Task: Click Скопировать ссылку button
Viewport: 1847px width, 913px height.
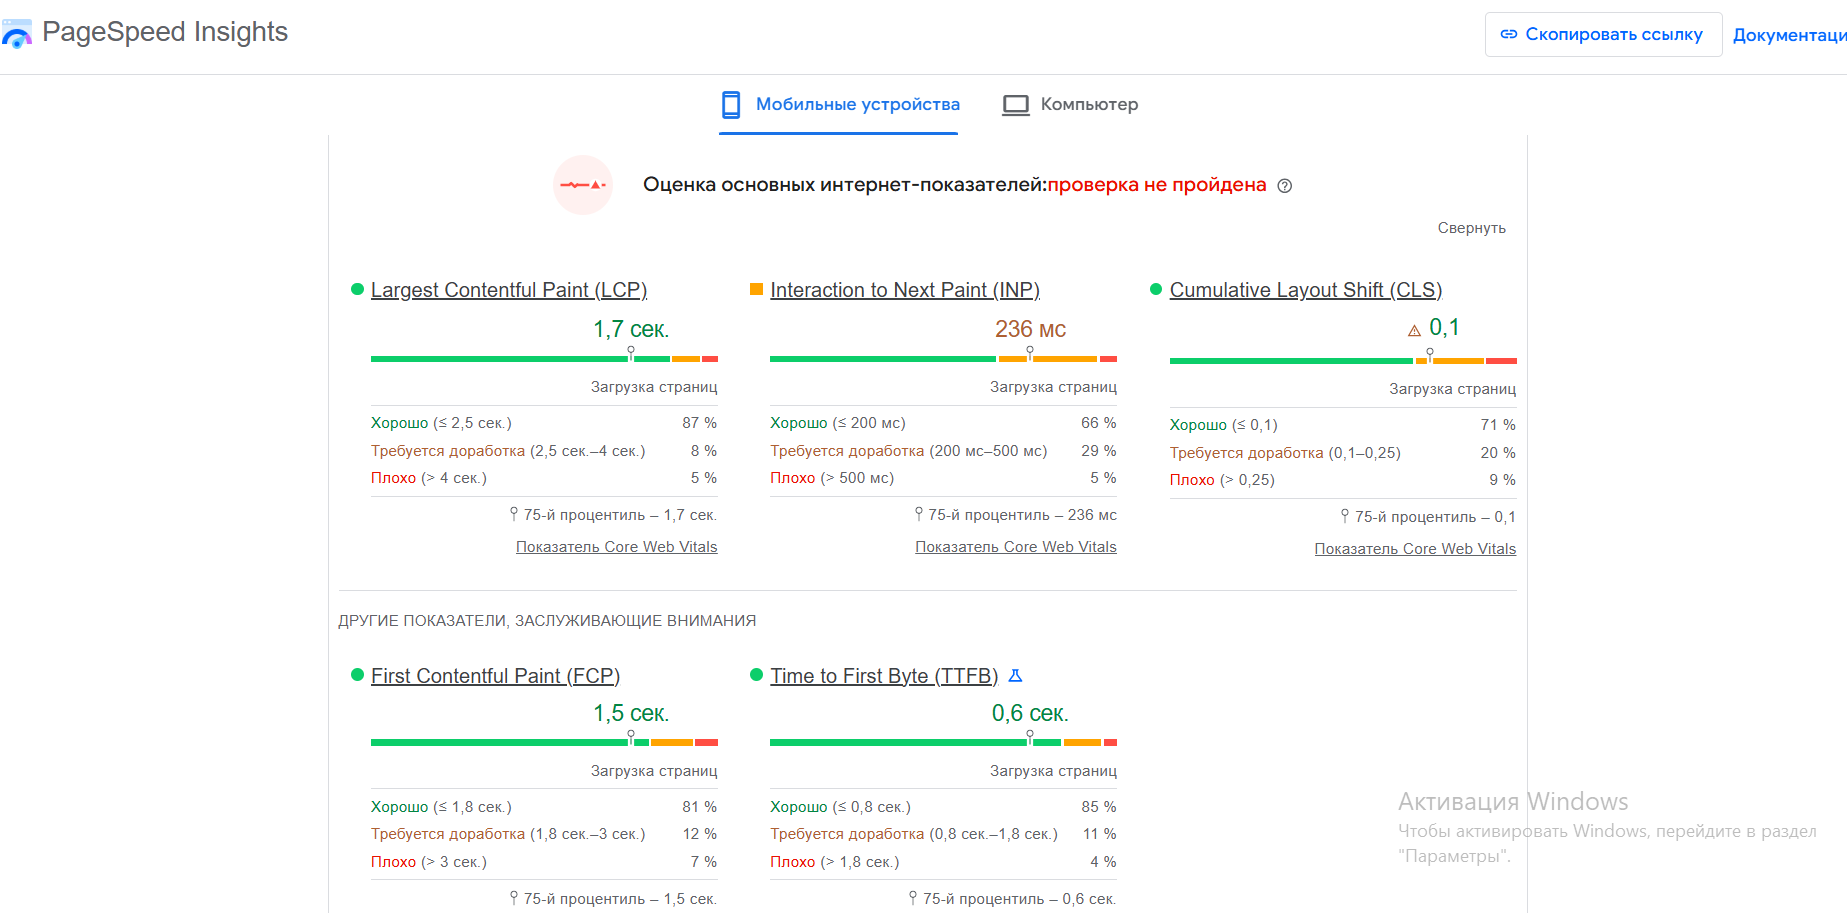Action: (x=1603, y=35)
